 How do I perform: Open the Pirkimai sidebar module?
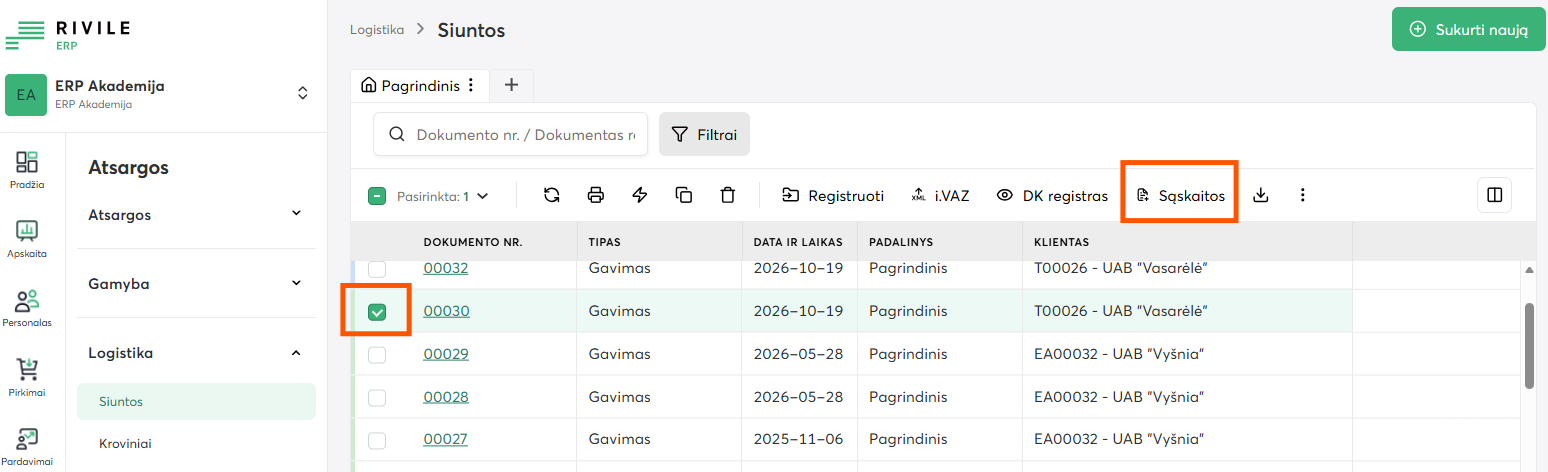click(27, 378)
